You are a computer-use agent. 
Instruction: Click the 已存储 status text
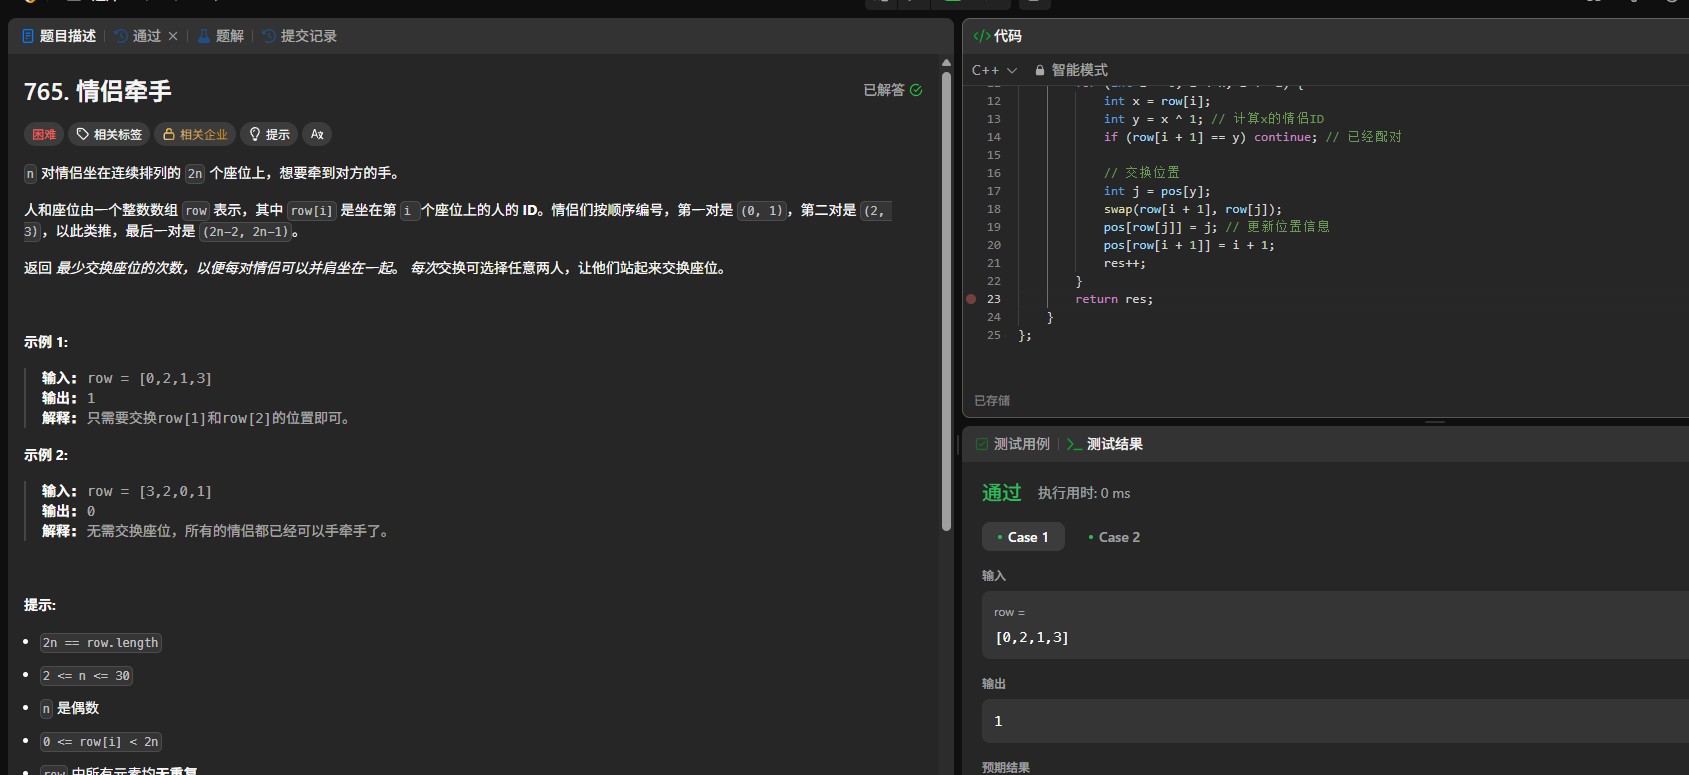tap(992, 400)
